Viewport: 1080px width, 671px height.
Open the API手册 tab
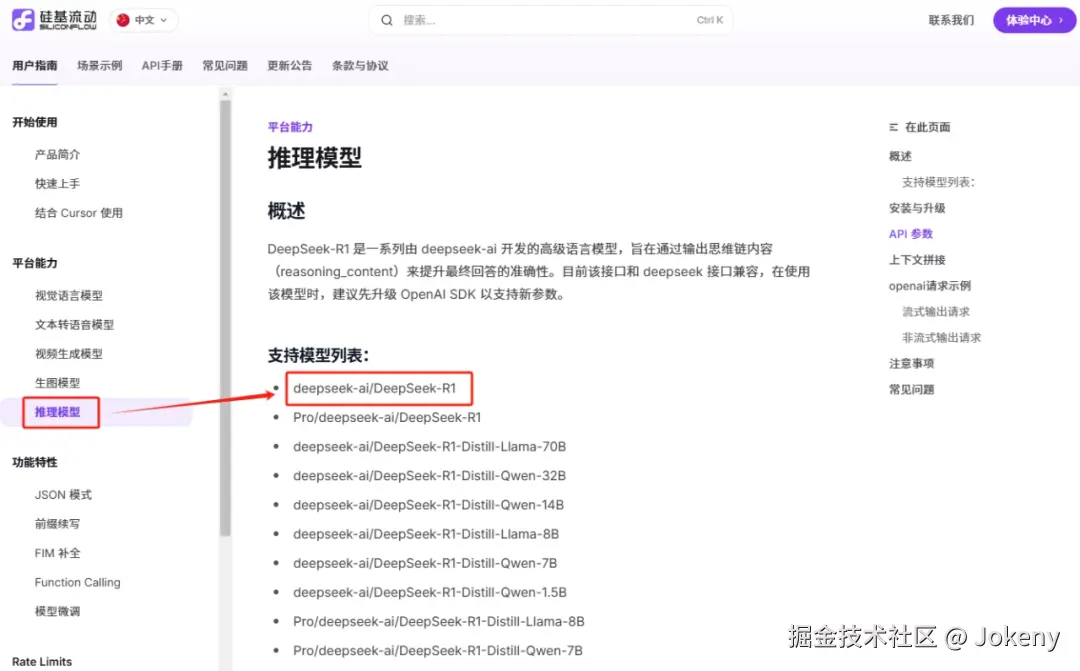point(162,65)
